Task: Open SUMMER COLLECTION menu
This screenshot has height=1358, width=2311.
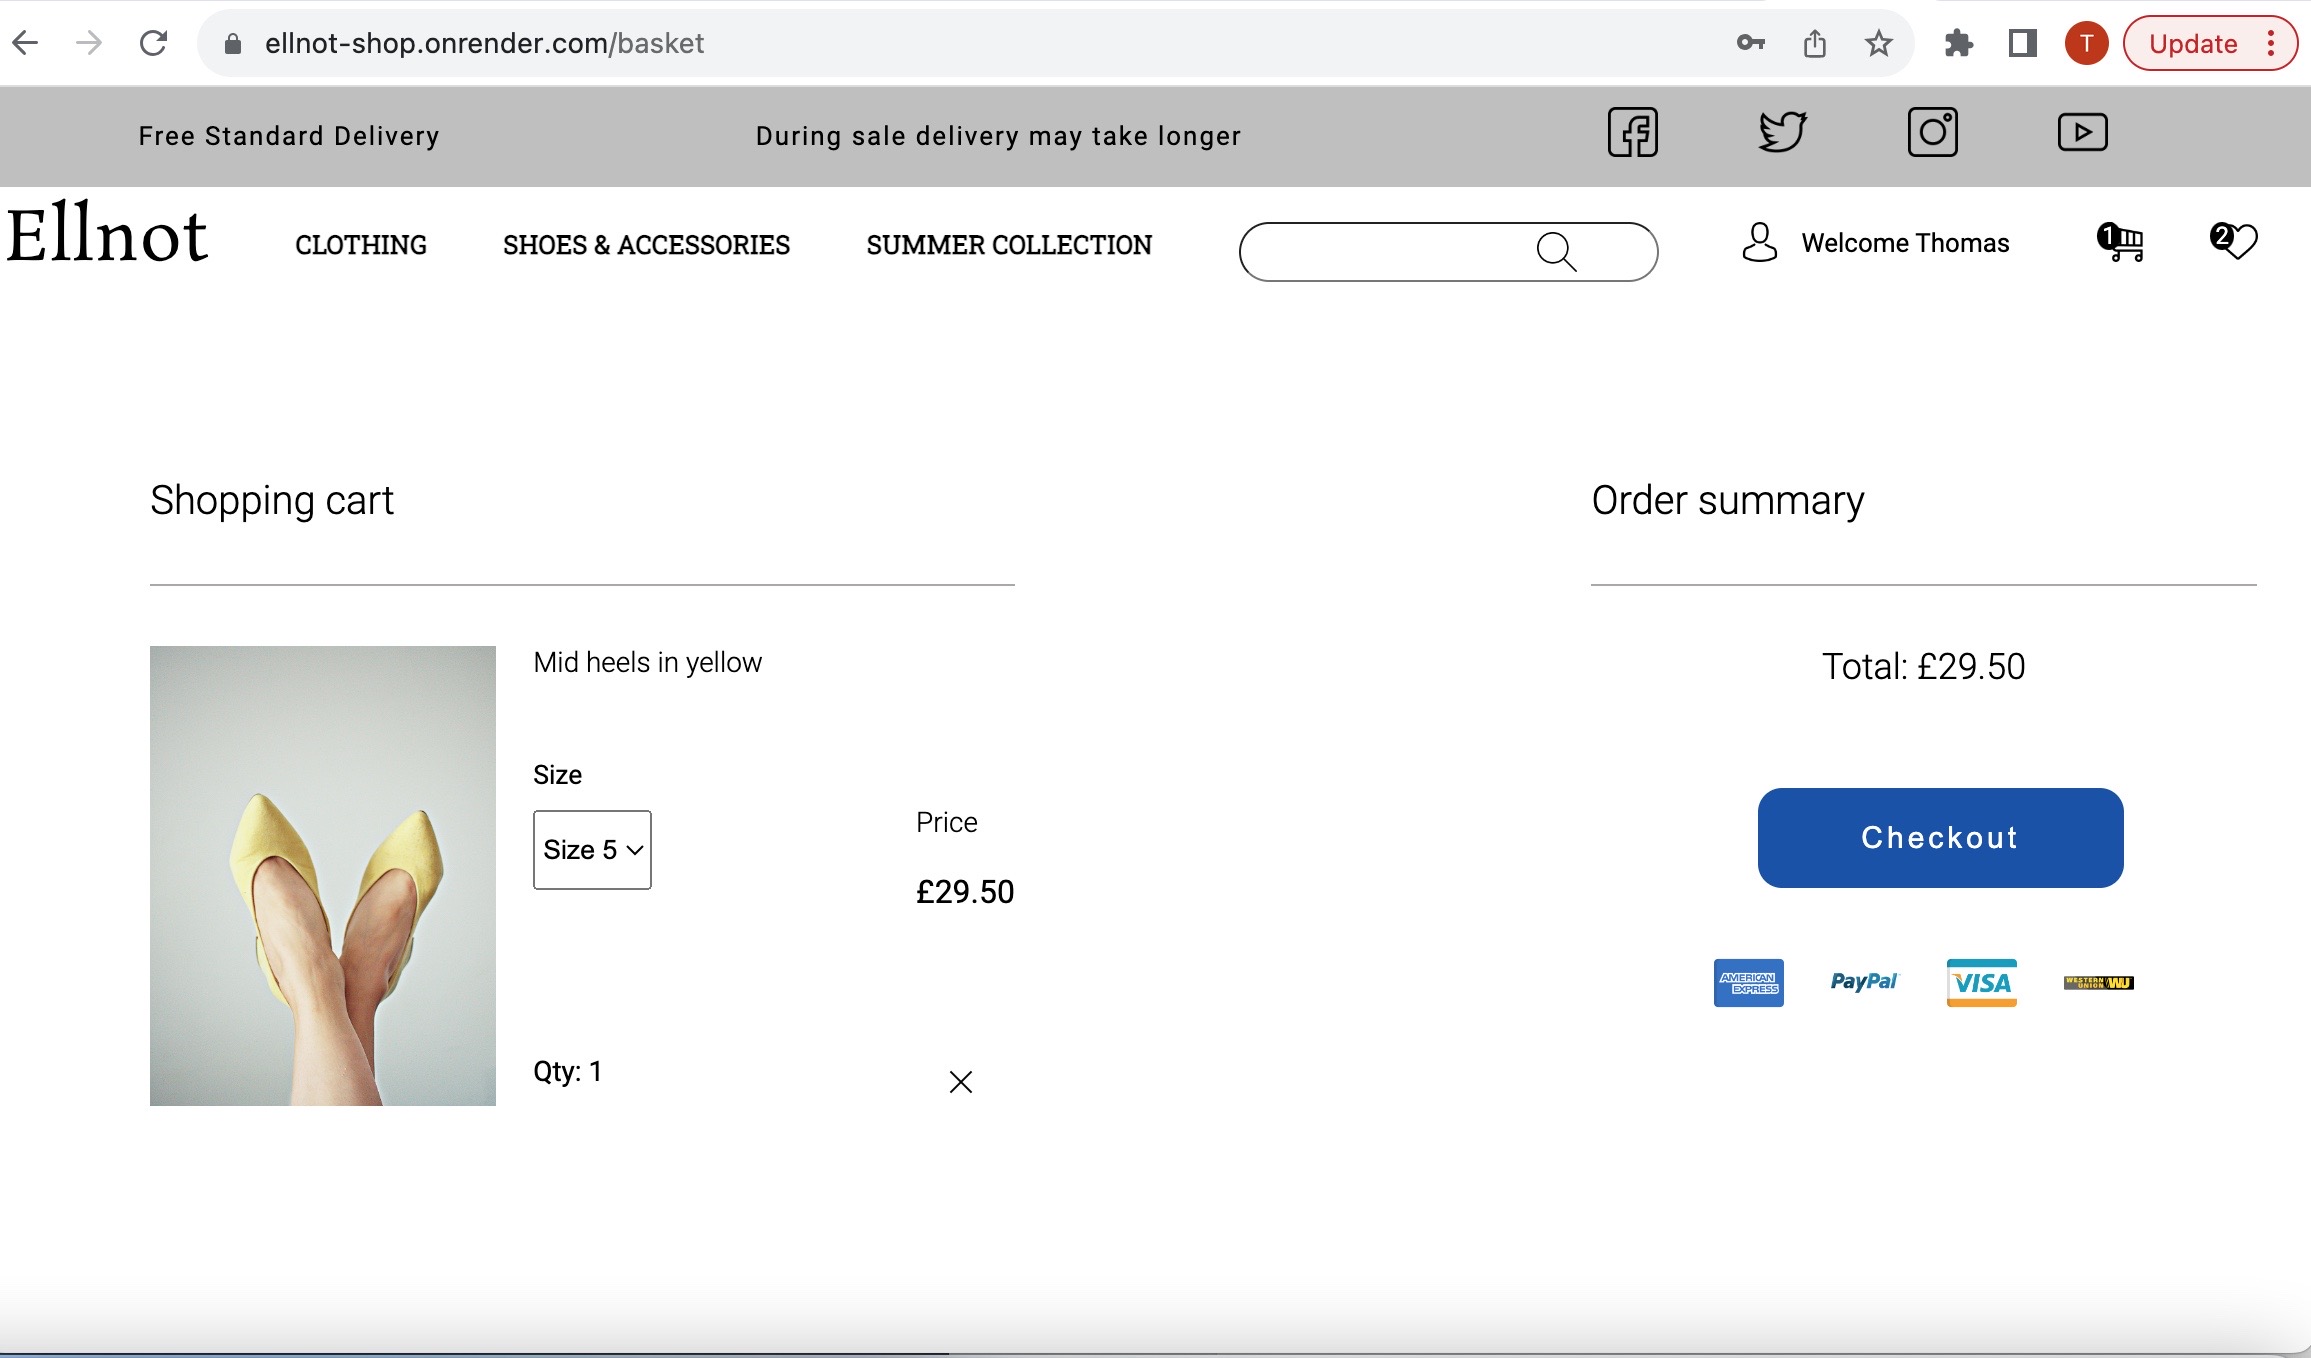Action: click(1010, 244)
